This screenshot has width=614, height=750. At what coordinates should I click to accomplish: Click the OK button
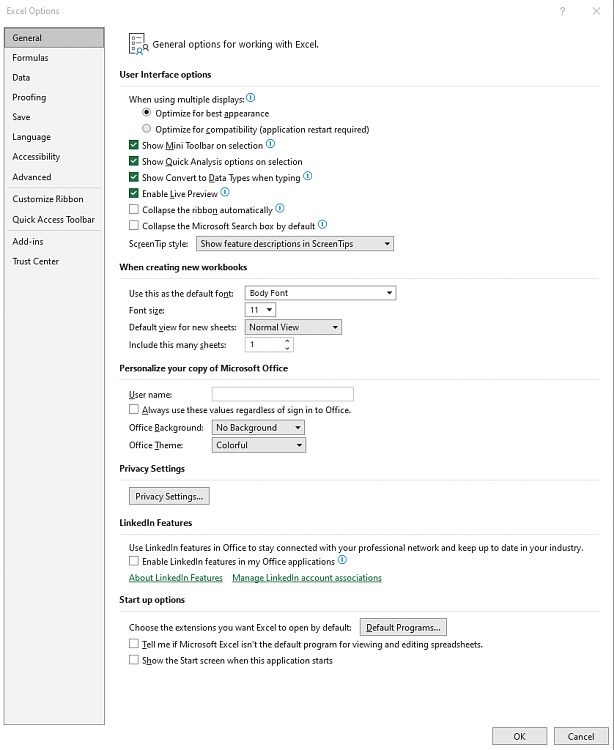tap(519, 737)
